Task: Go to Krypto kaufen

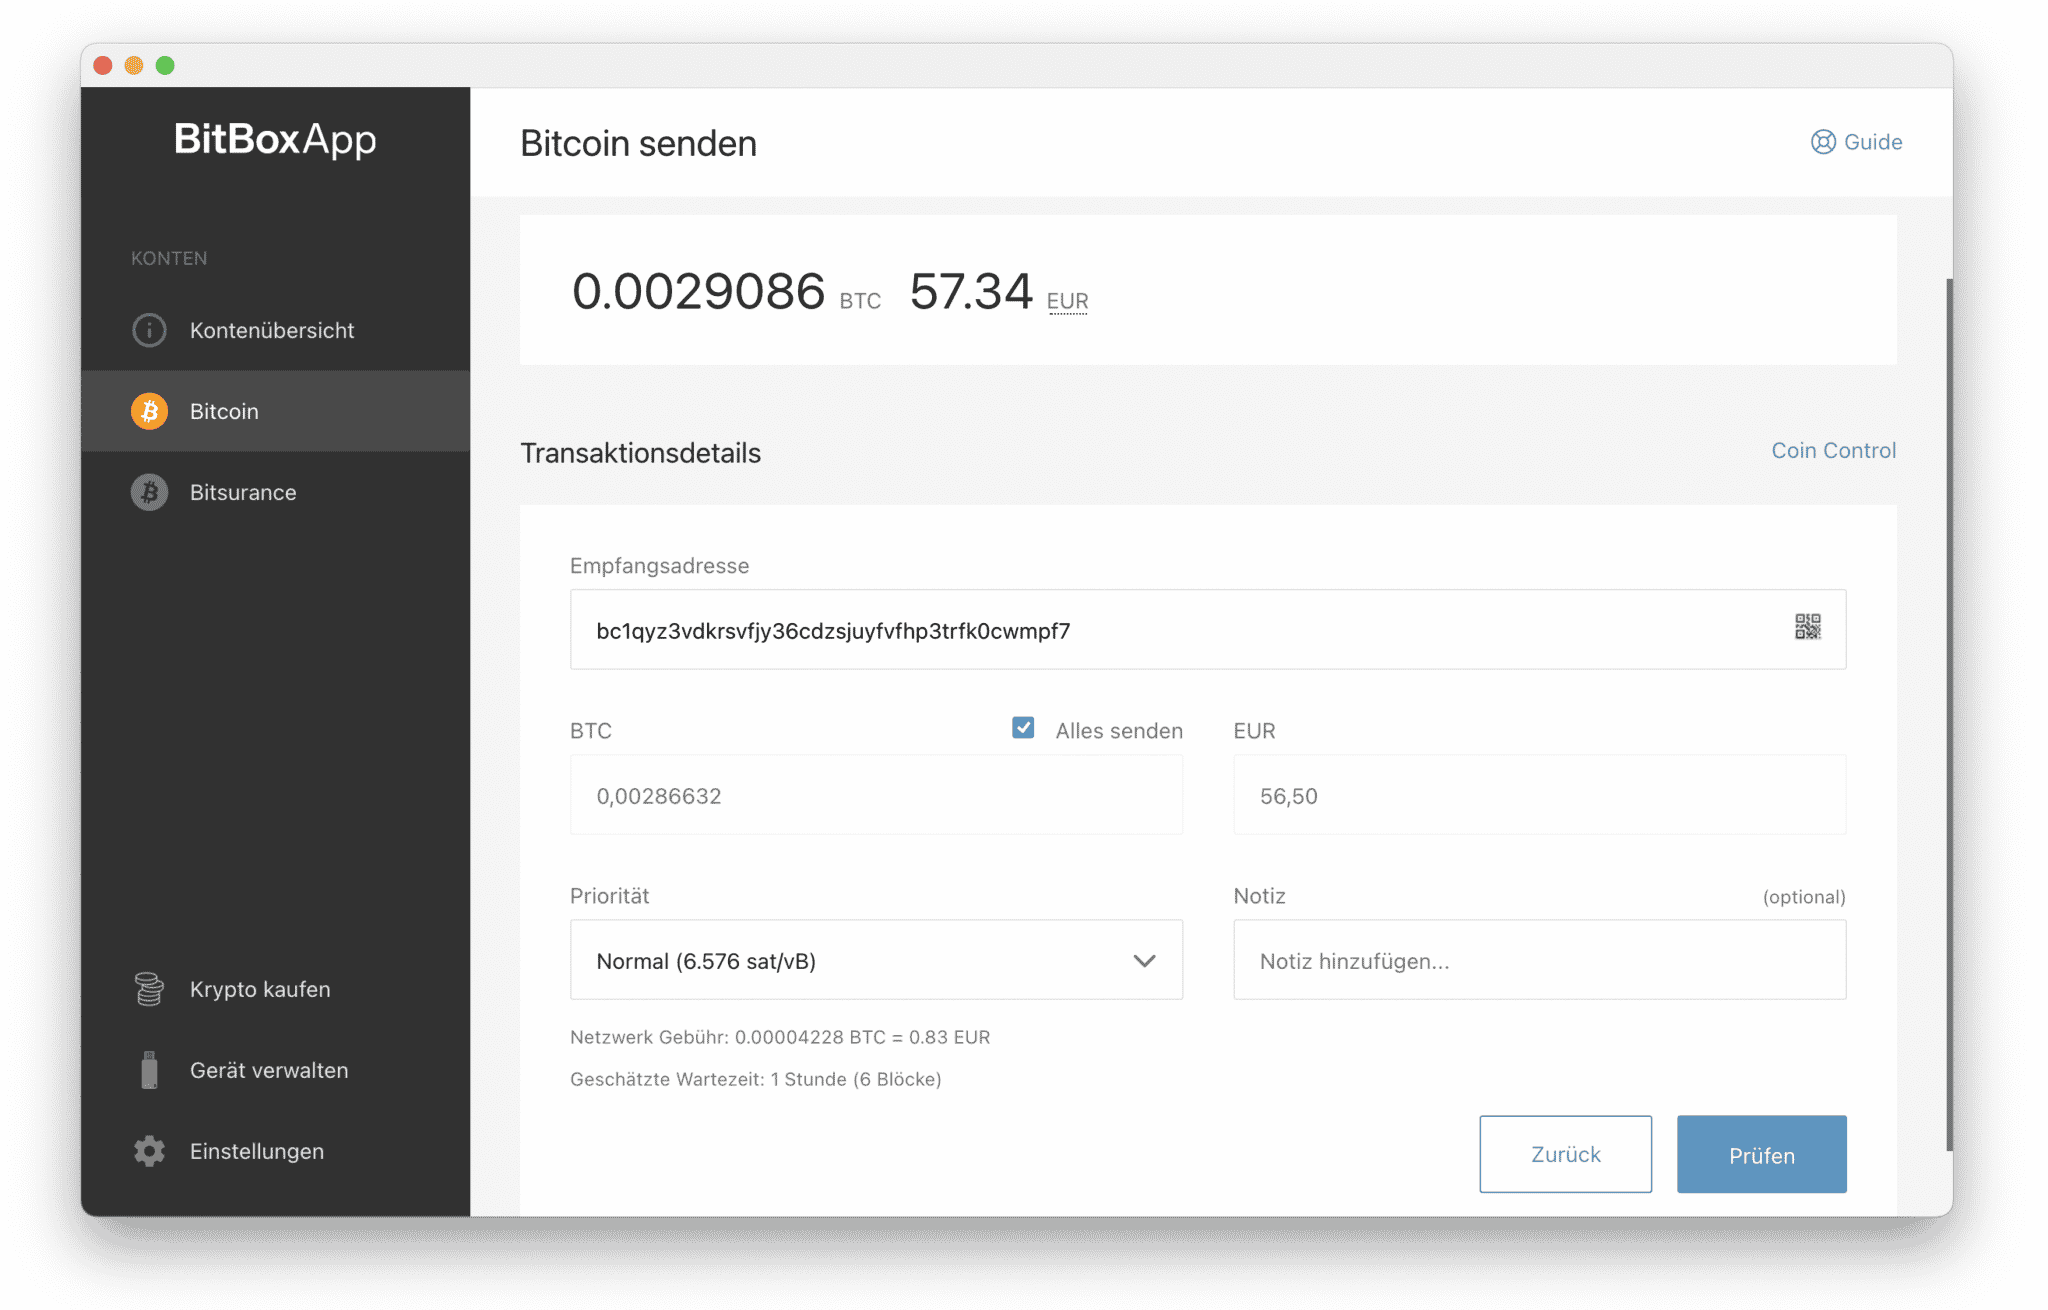Action: pyautogui.click(x=275, y=989)
